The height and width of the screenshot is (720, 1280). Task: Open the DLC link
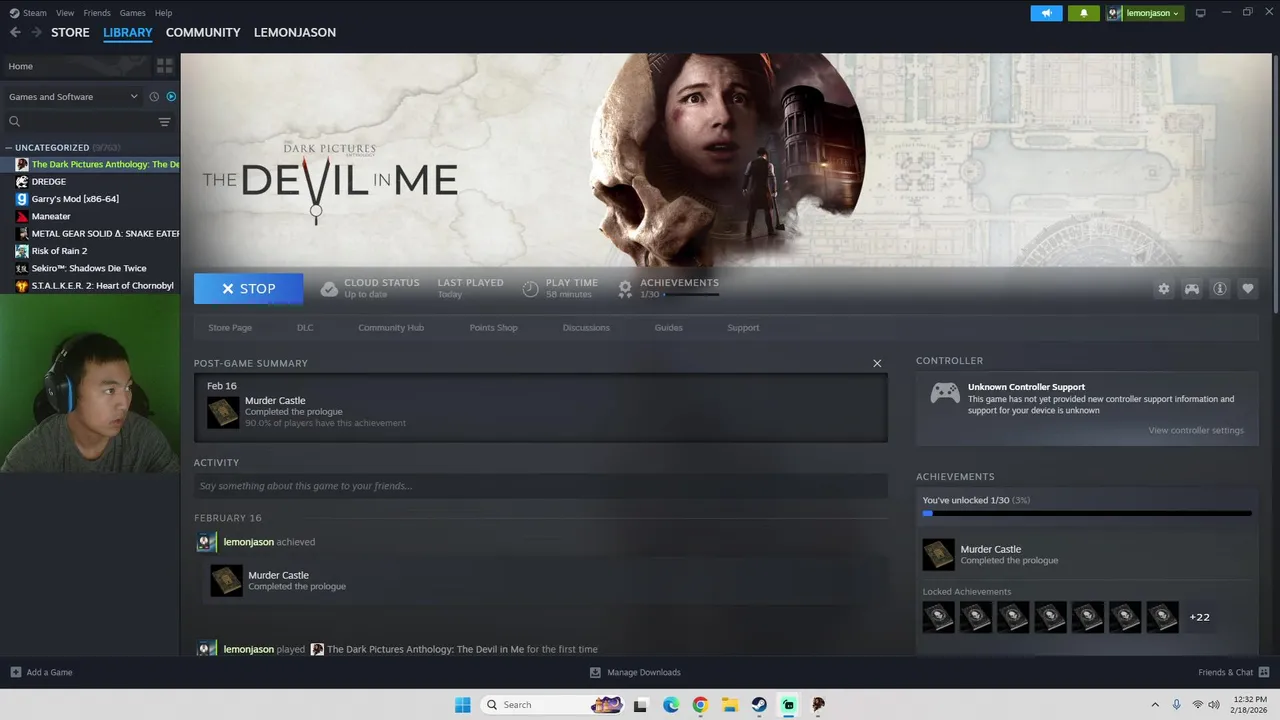(305, 328)
